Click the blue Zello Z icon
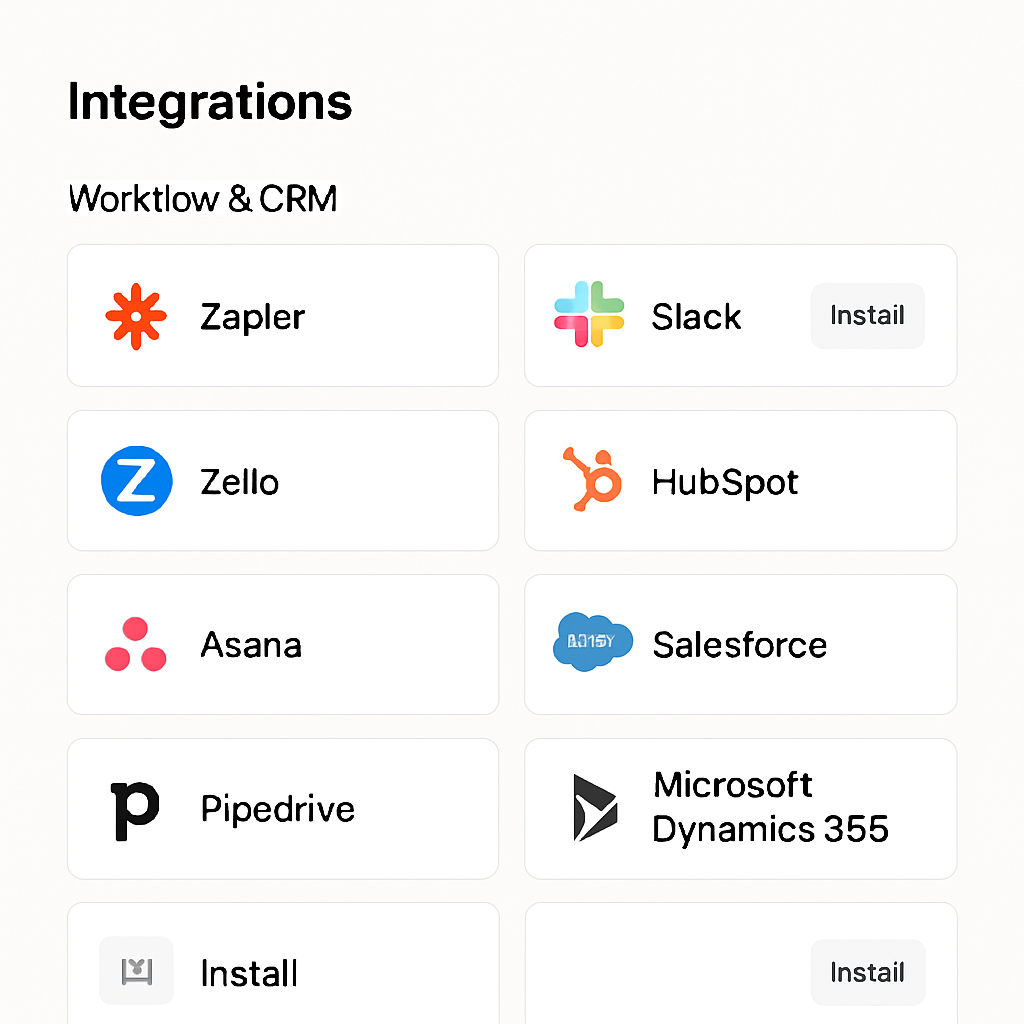1024x1024 pixels. [135, 480]
